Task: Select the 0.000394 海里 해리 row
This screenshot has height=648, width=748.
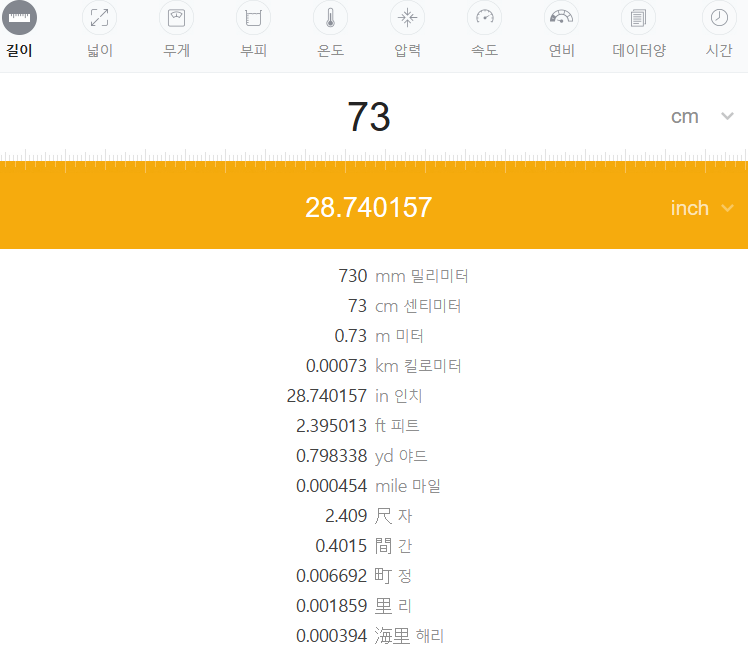Action: (370, 636)
